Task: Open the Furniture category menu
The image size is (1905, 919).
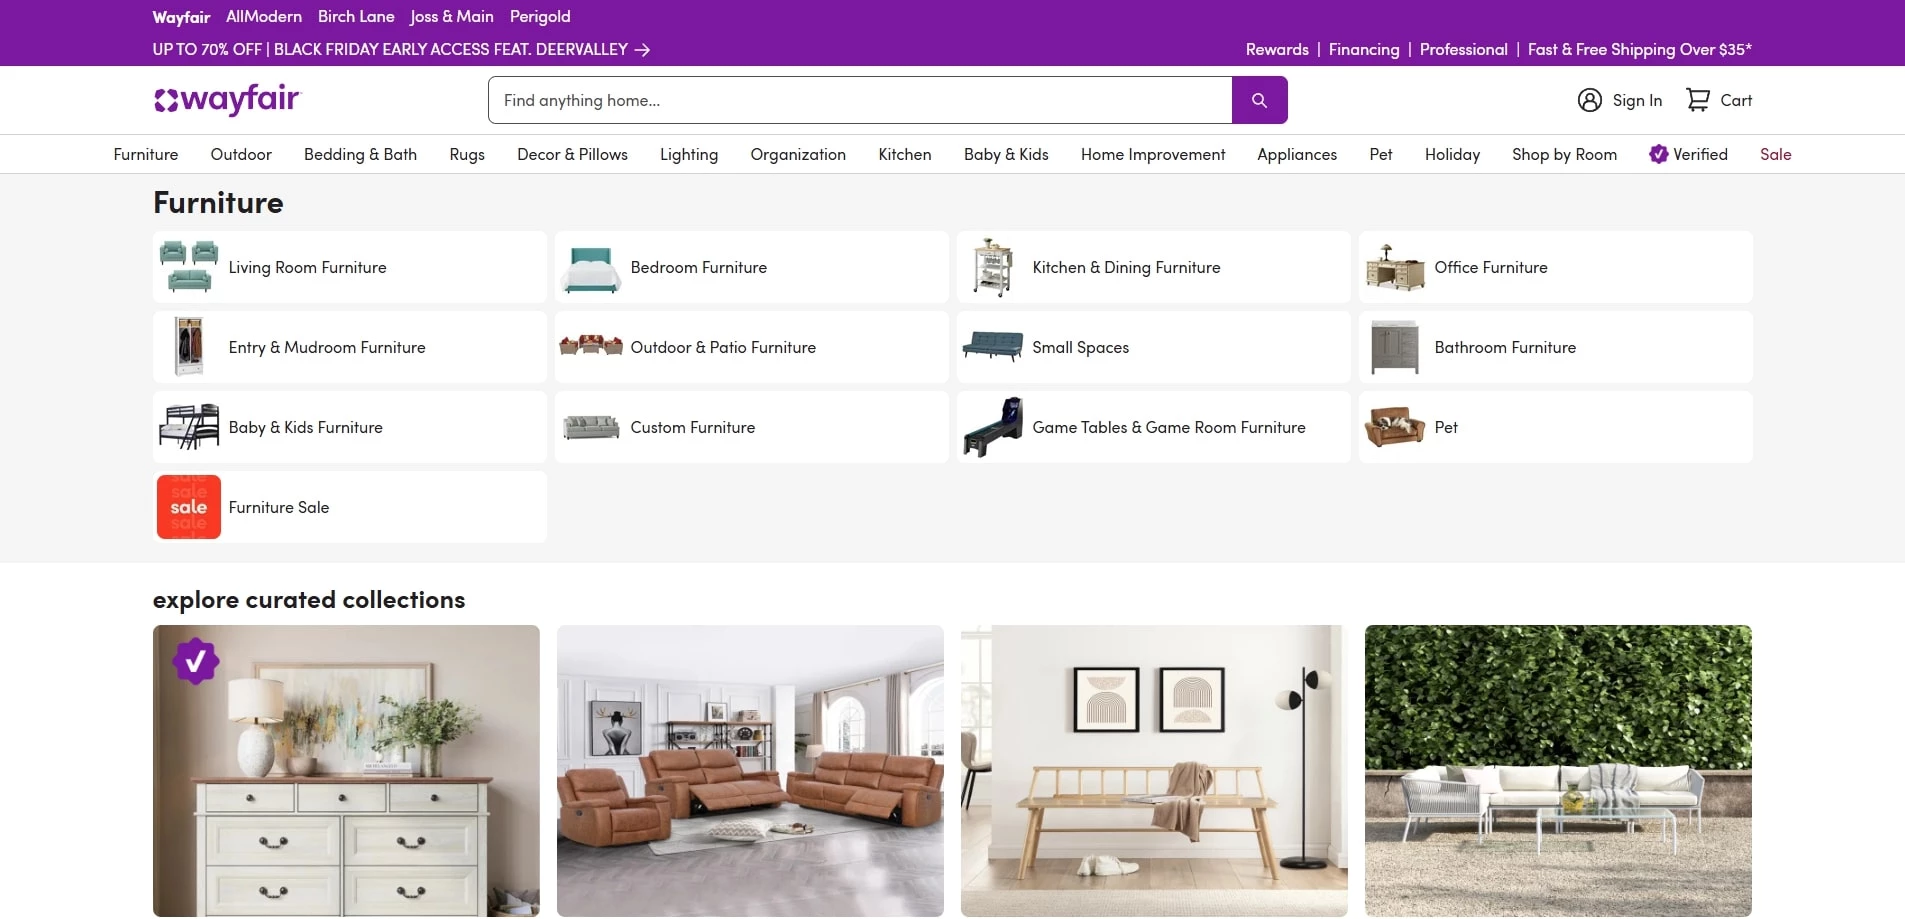Action: coord(145,154)
